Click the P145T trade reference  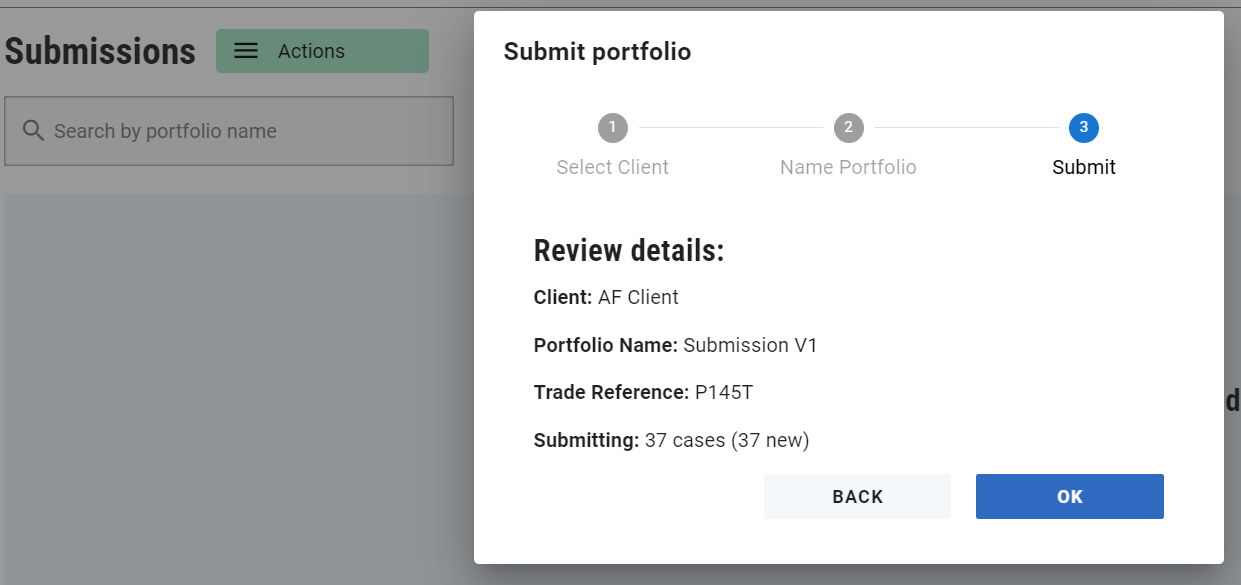click(x=724, y=392)
